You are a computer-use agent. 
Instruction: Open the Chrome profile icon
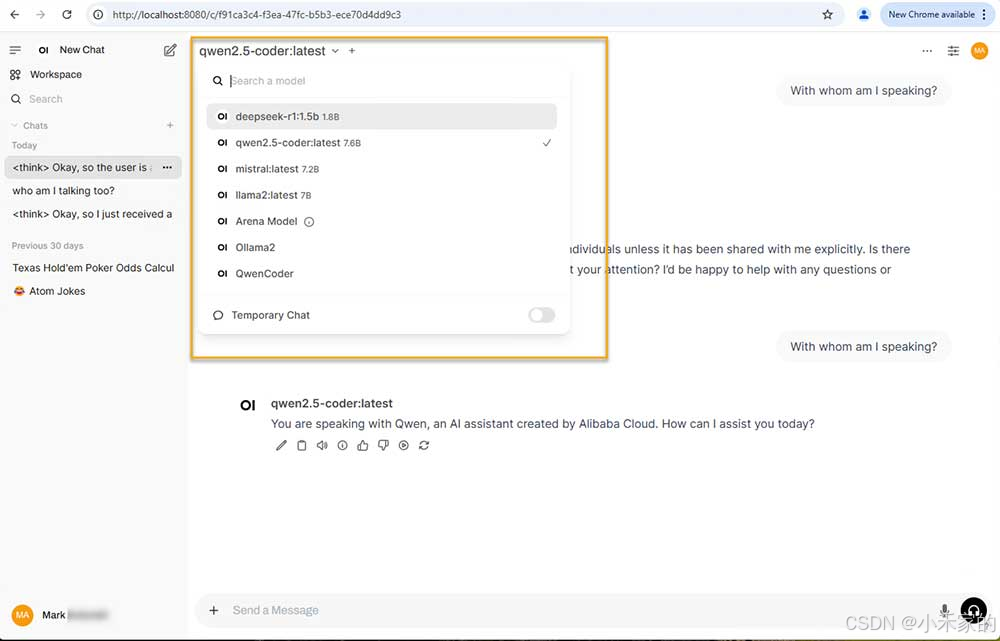(864, 14)
